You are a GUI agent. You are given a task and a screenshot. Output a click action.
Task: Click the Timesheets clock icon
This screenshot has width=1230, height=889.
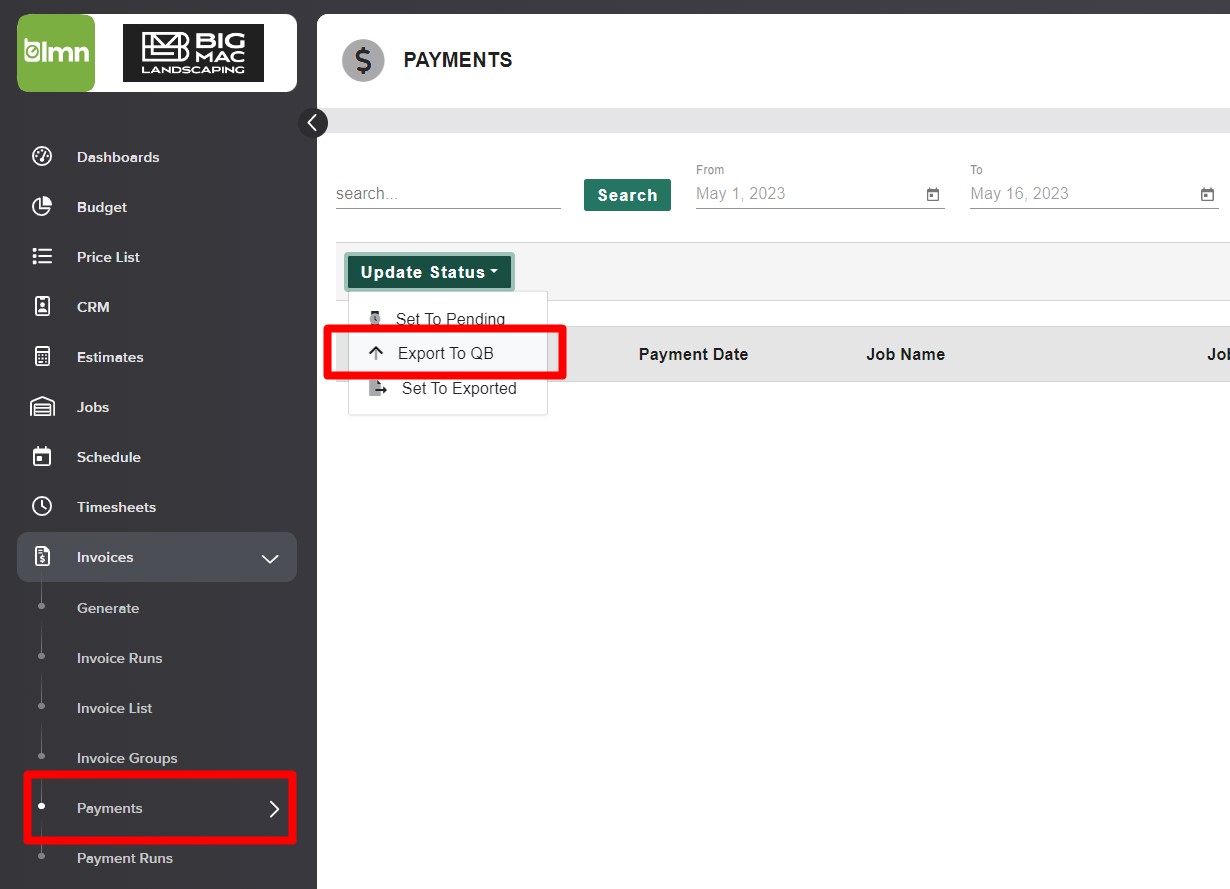42,506
